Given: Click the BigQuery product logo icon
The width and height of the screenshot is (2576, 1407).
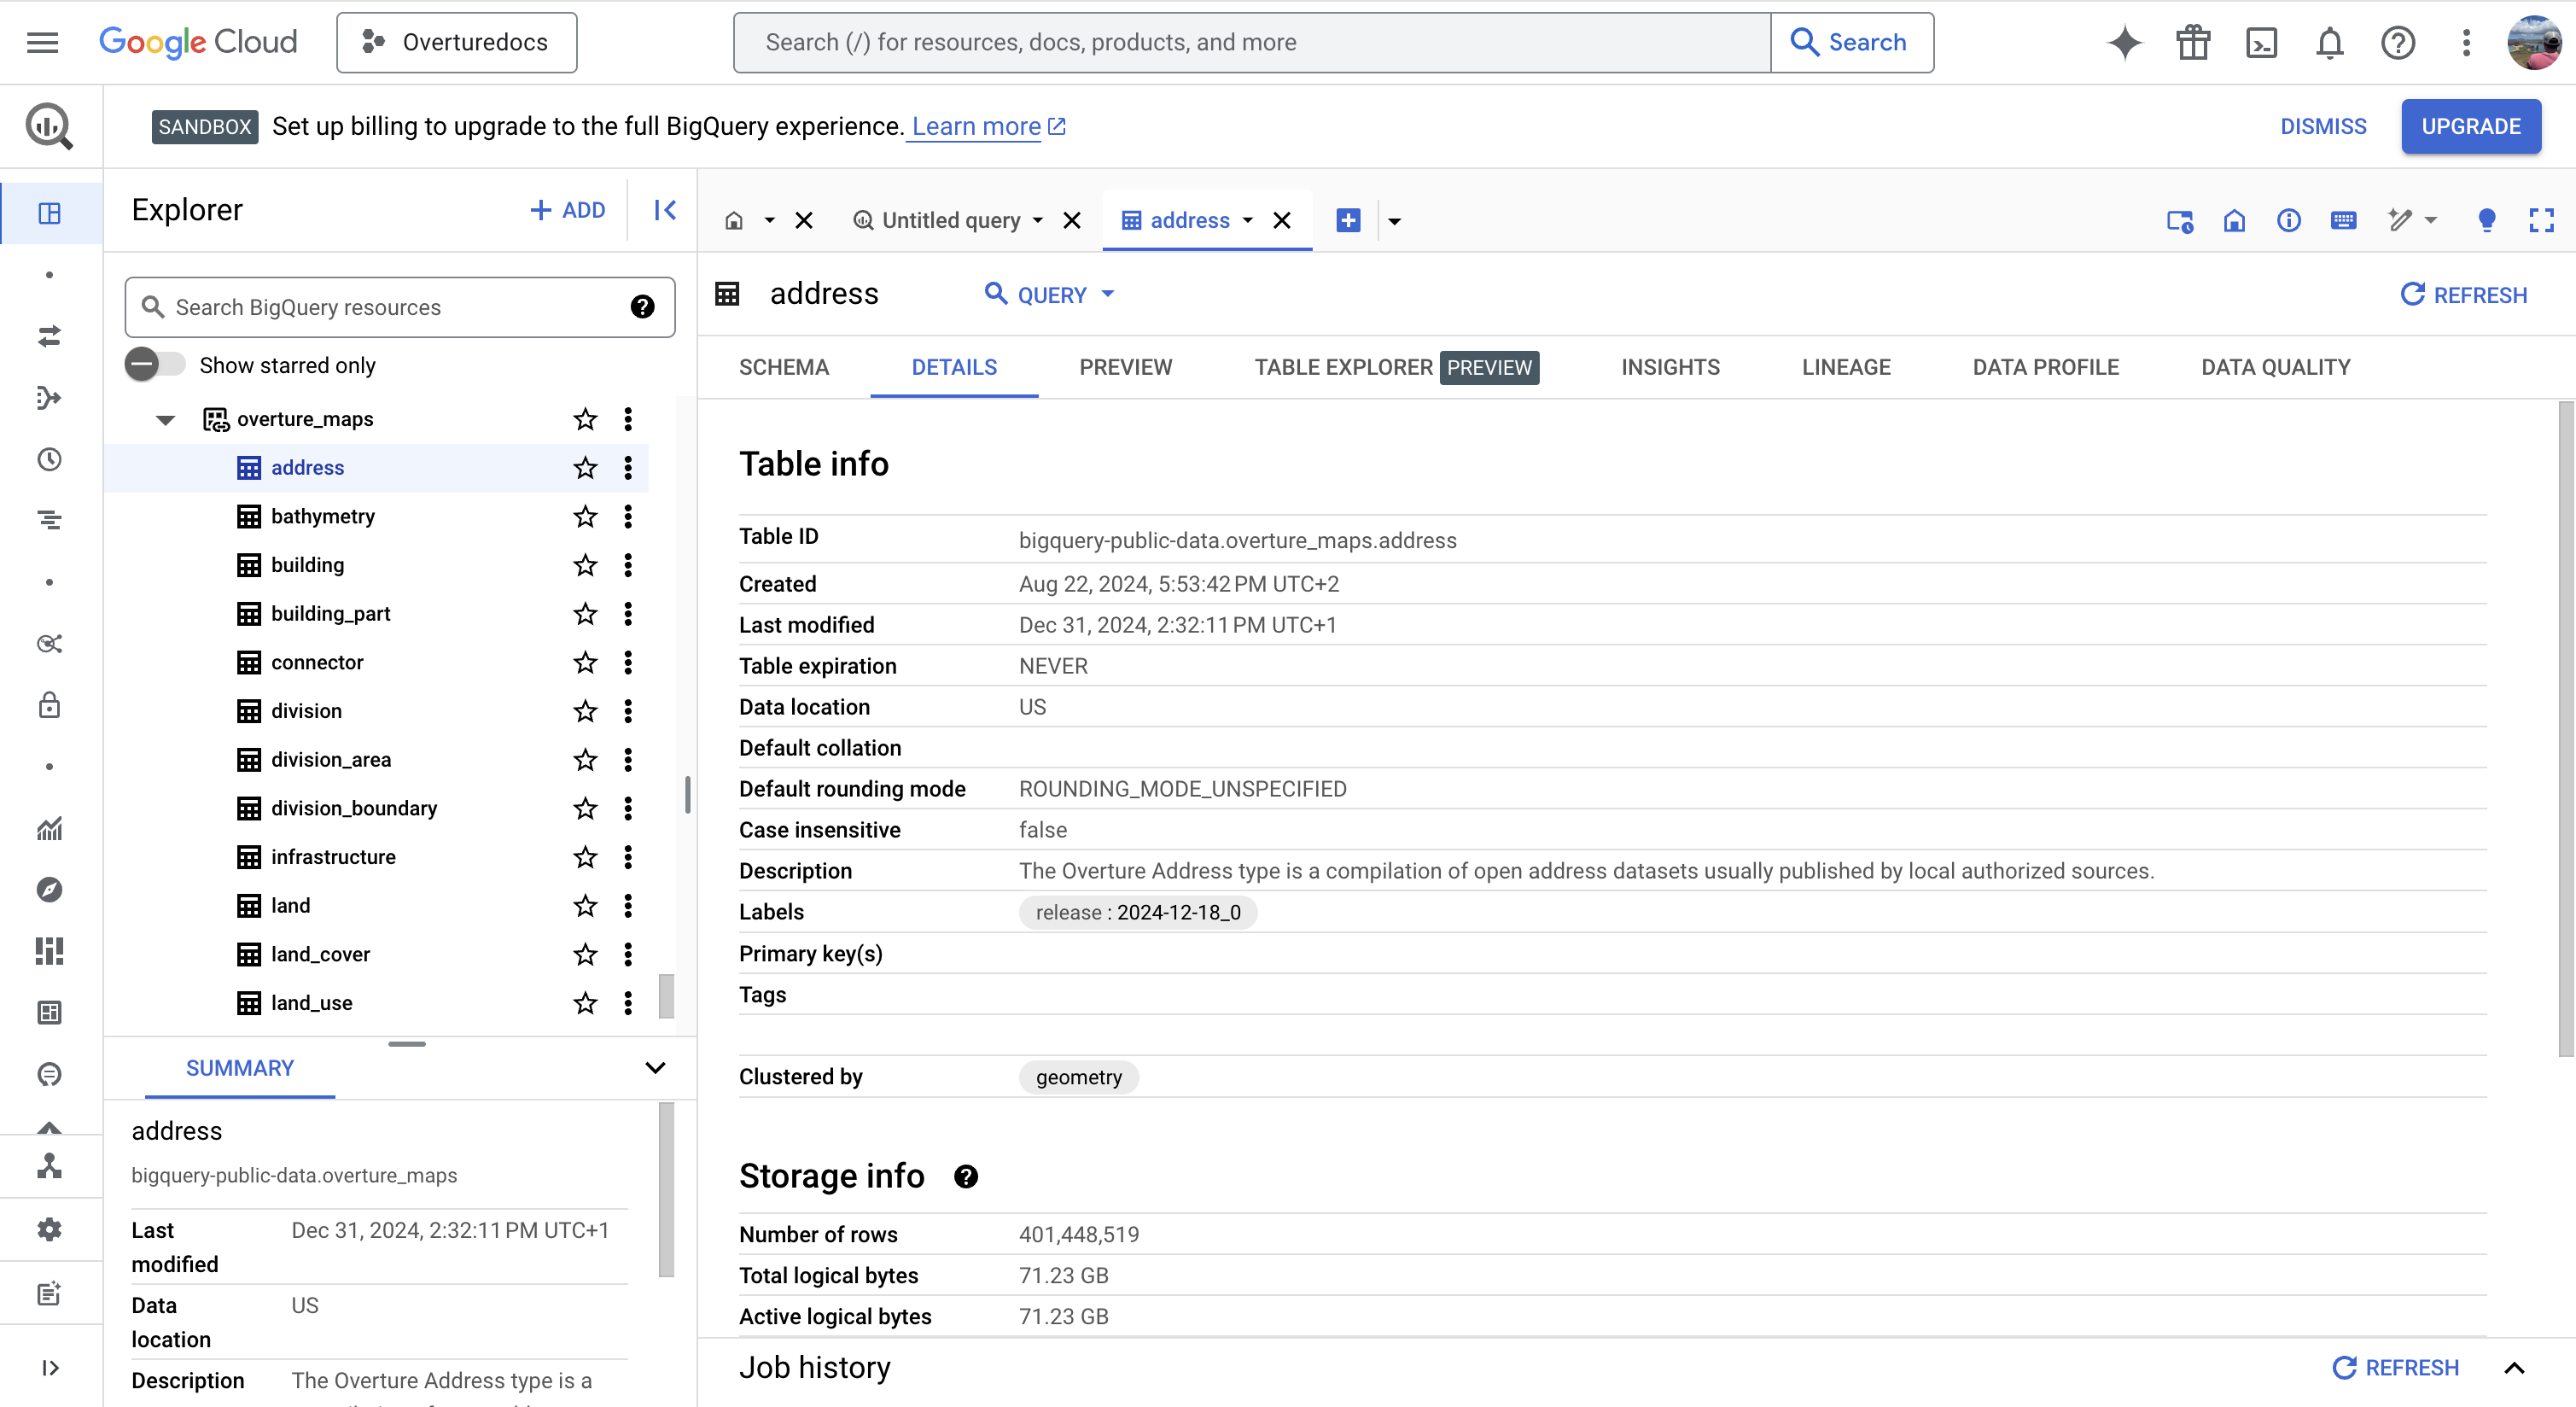Looking at the screenshot, I should coord(49,126).
